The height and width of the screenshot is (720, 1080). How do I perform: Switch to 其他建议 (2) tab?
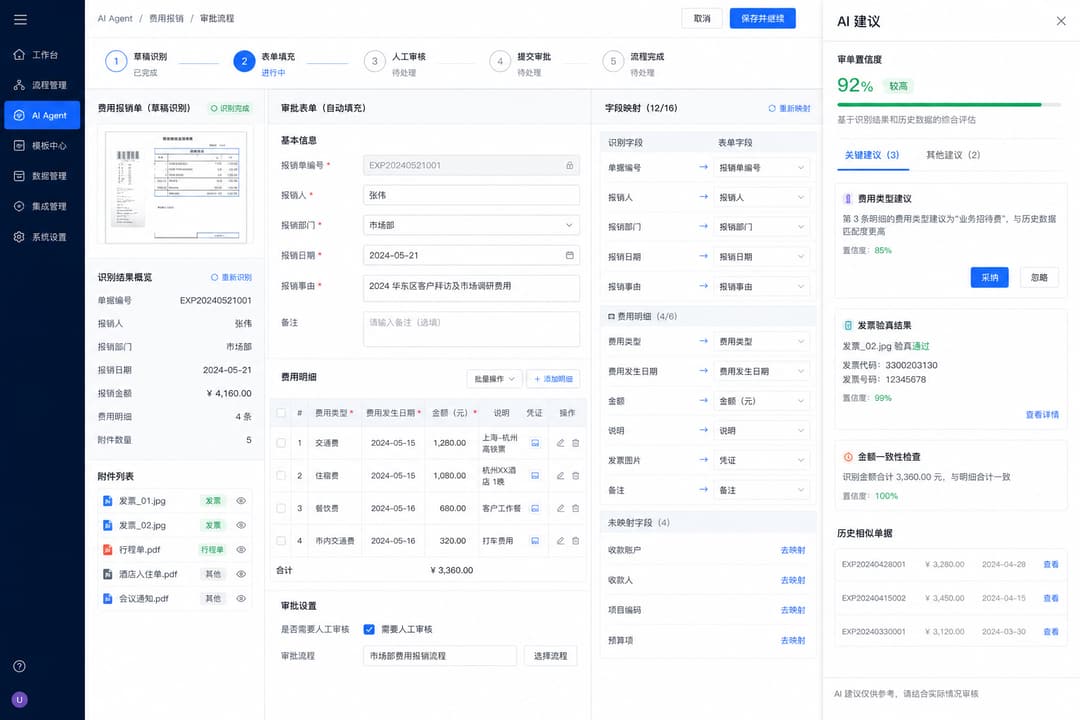(x=953, y=155)
